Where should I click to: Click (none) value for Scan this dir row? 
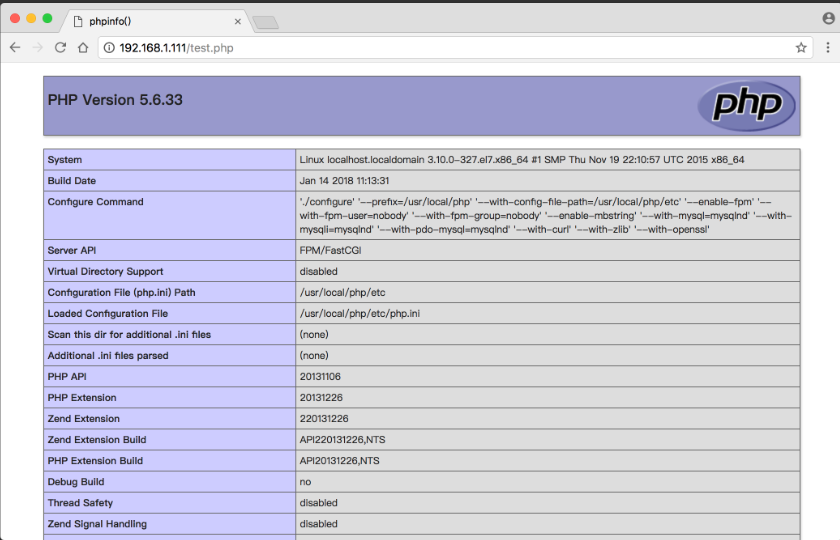point(314,334)
